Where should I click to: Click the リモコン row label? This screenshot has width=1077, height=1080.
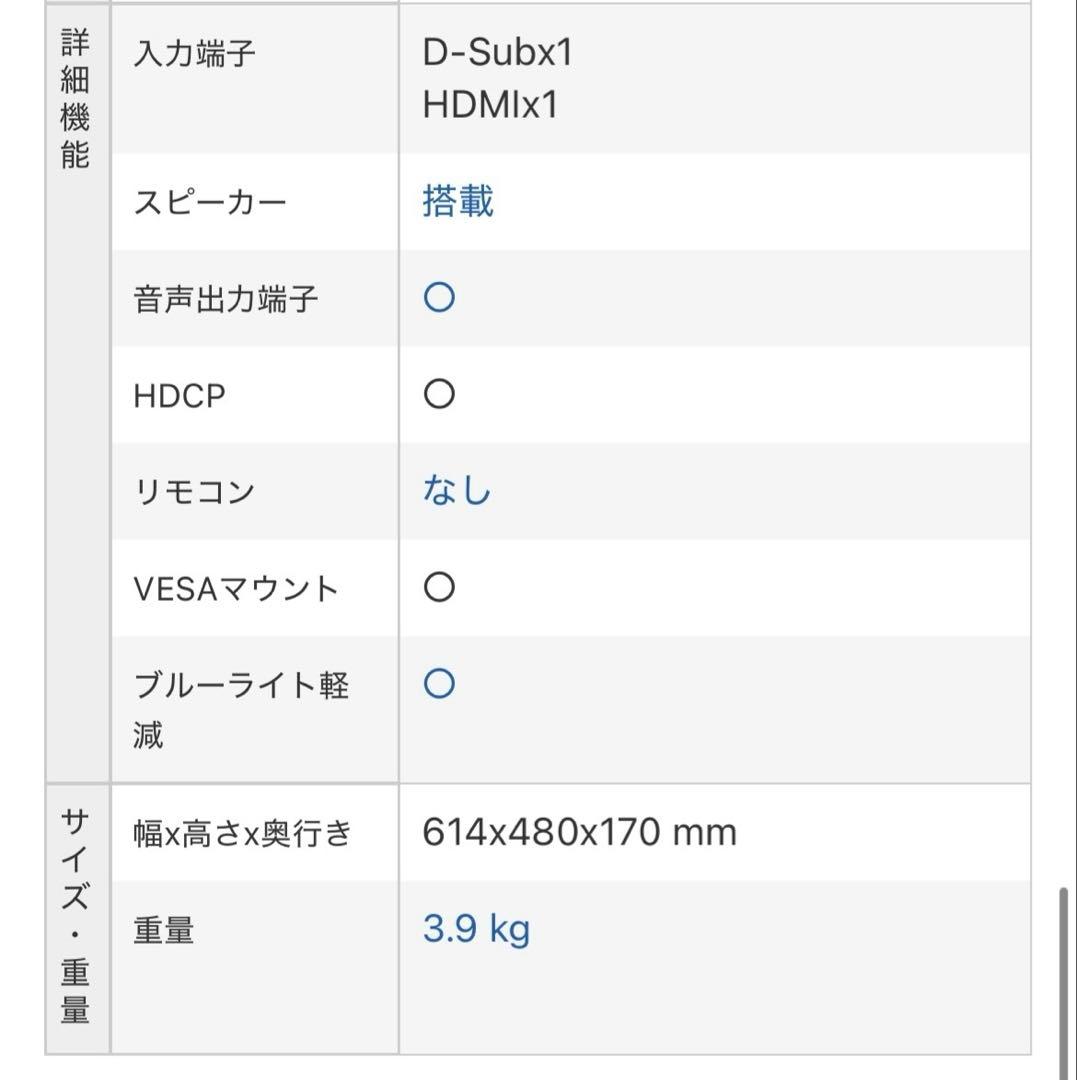(x=194, y=492)
